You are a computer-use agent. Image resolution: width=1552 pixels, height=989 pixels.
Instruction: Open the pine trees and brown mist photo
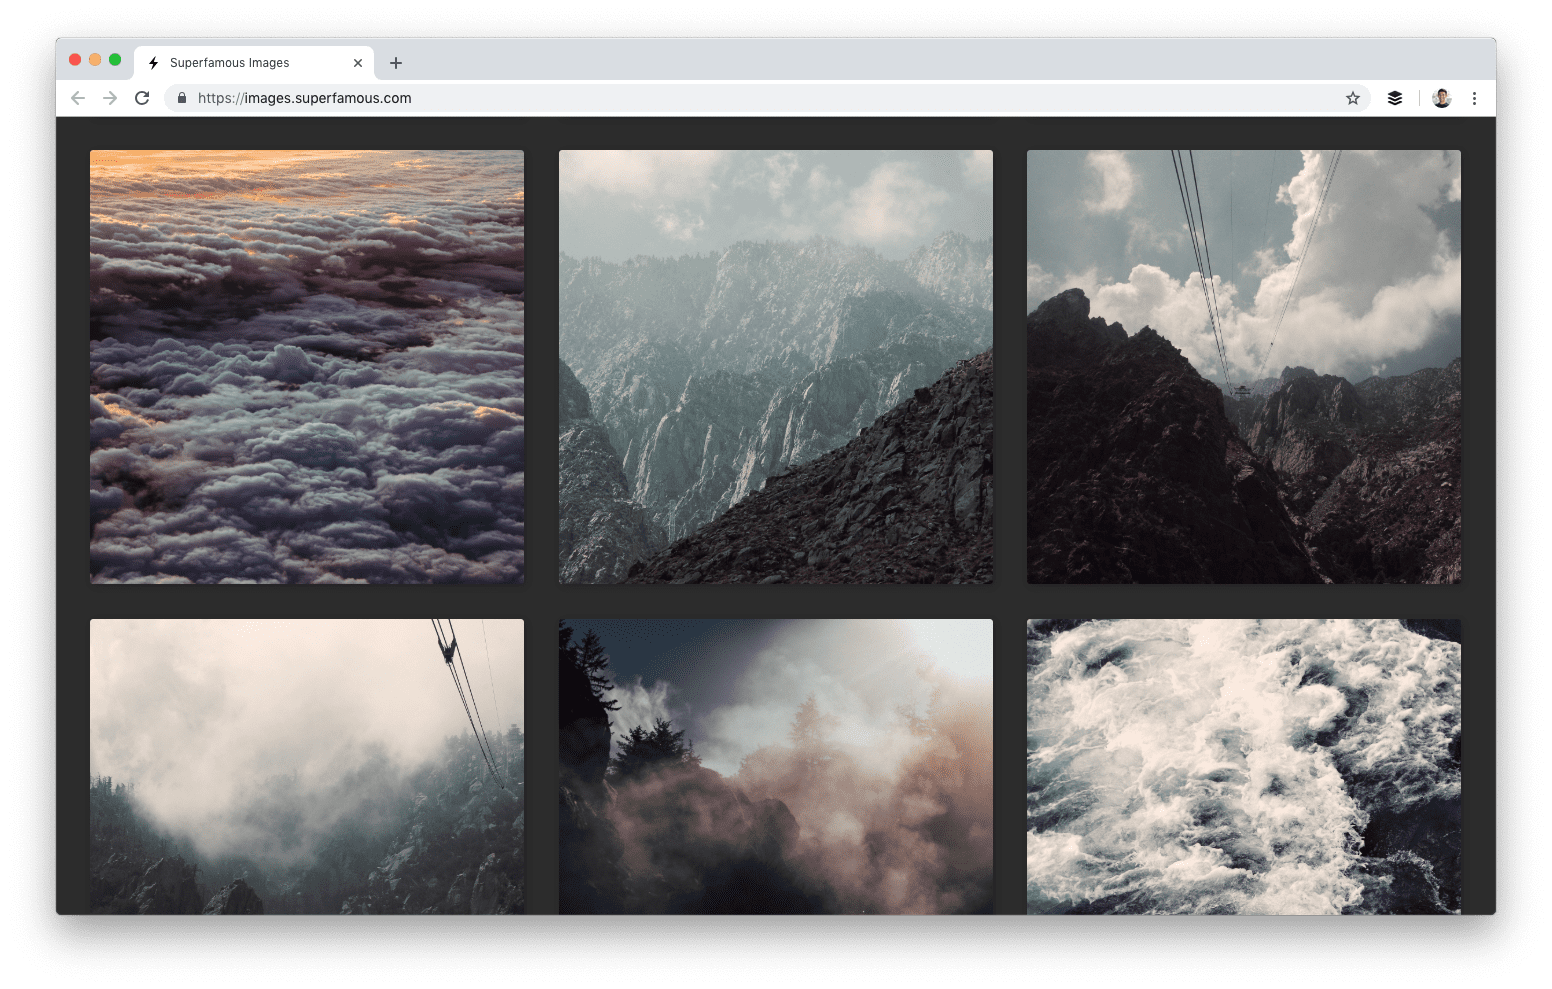coord(775,766)
